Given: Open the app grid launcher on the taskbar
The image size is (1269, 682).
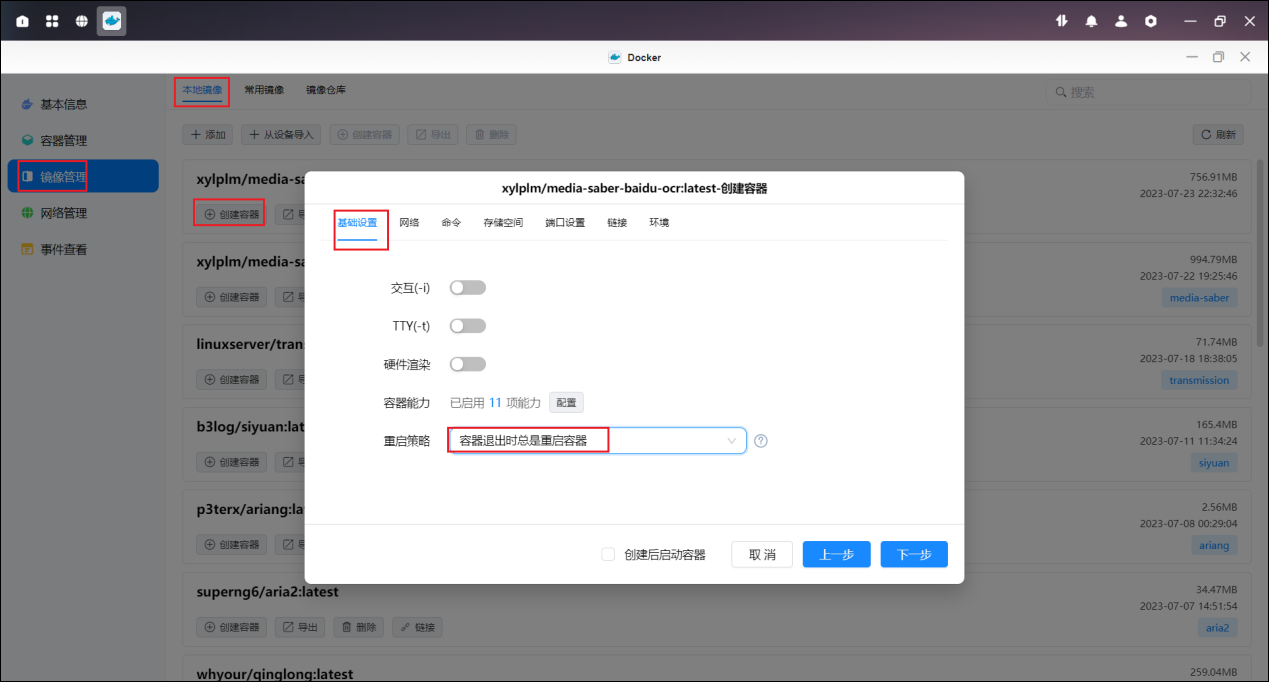Looking at the screenshot, I should point(51,20).
